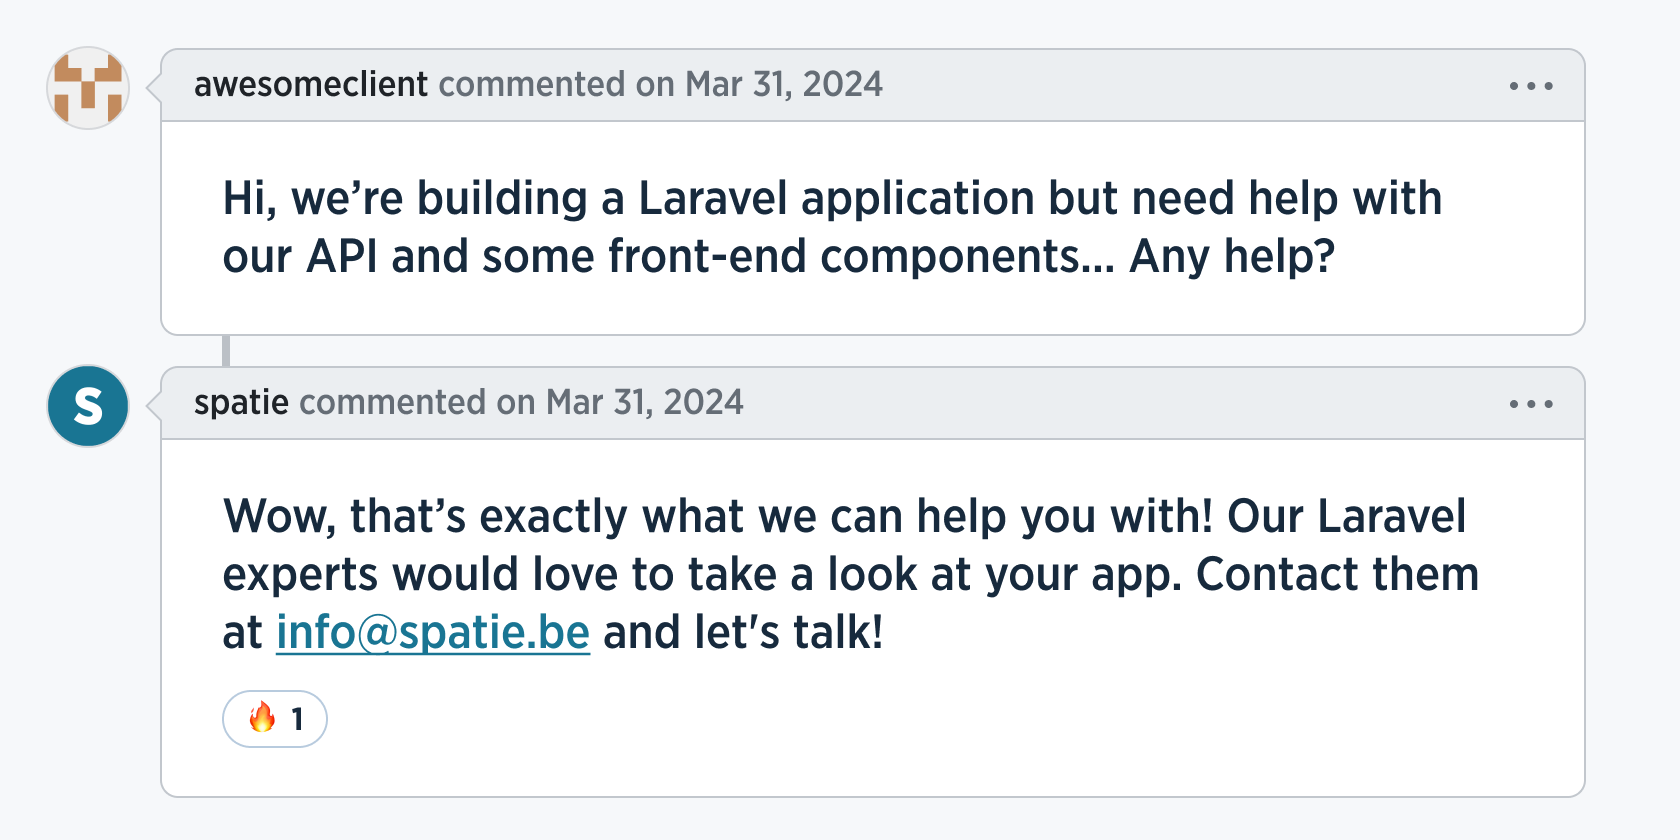1680x840 pixels.
Task: Toggle the fire reaction on spatie's comment
Action: click(x=275, y=719)
